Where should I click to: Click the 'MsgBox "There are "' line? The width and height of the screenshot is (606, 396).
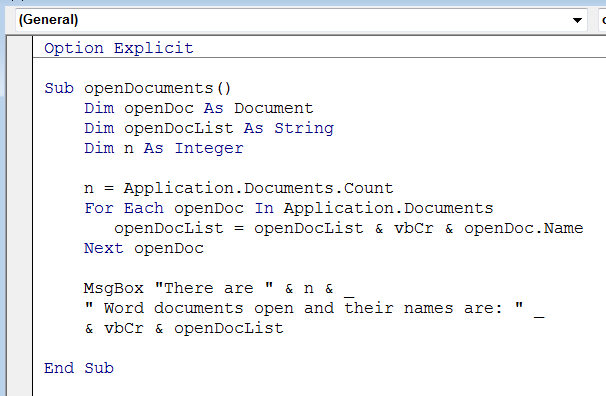[219, 289]
